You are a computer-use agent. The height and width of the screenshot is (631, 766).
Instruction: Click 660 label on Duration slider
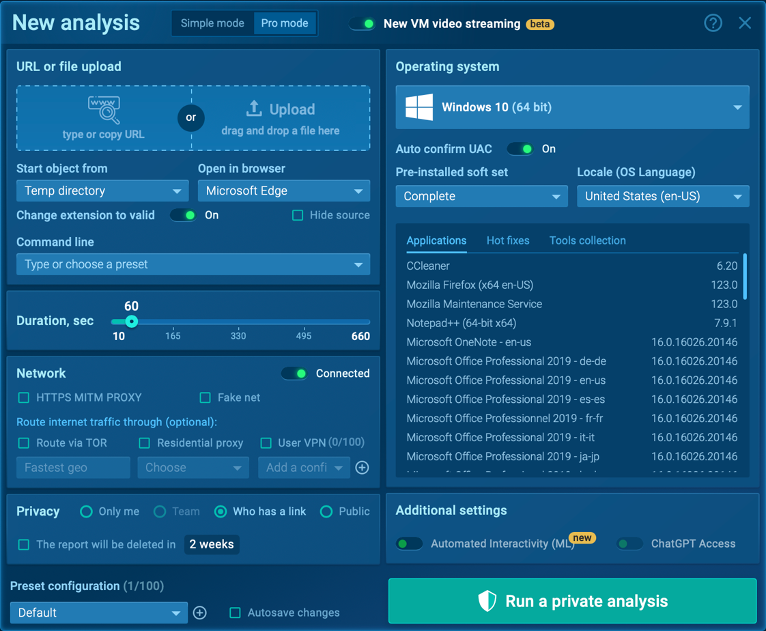click(x=361, y=336)
